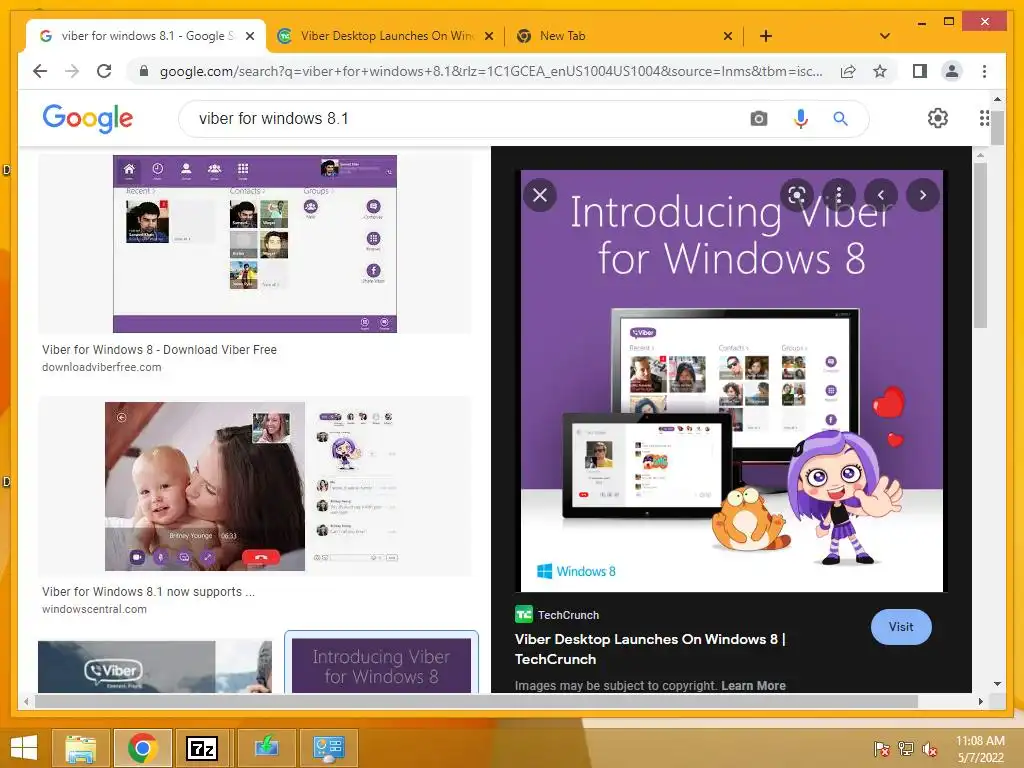Screen dimensions: 1024x768
Task: Select the Introducing Viber for Windows 8 thumbnail
Action: tap(381, 665)
